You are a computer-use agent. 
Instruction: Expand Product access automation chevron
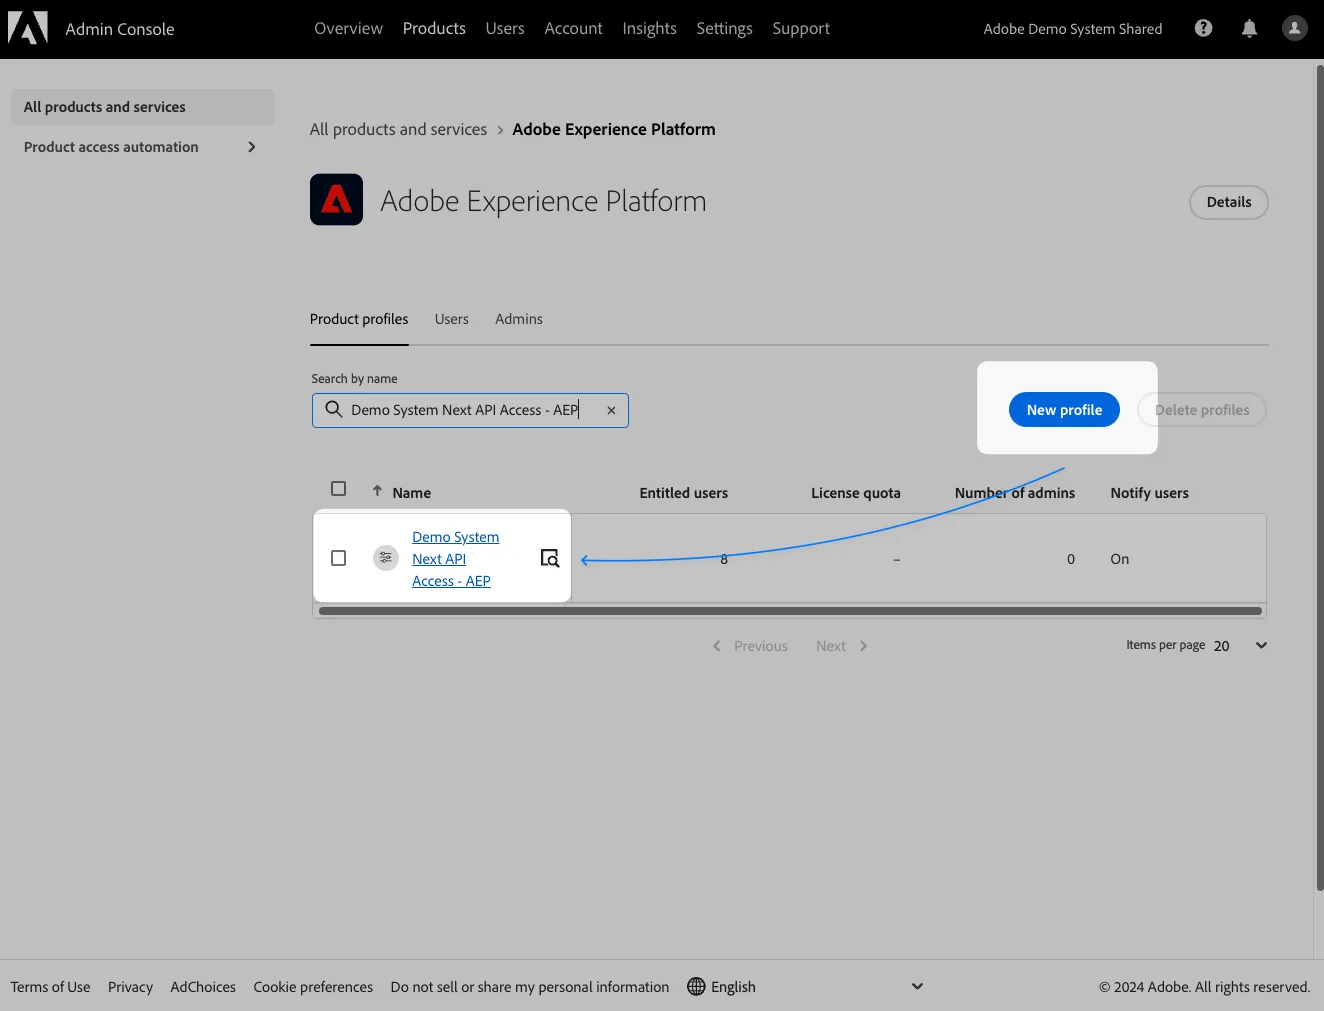252,147
